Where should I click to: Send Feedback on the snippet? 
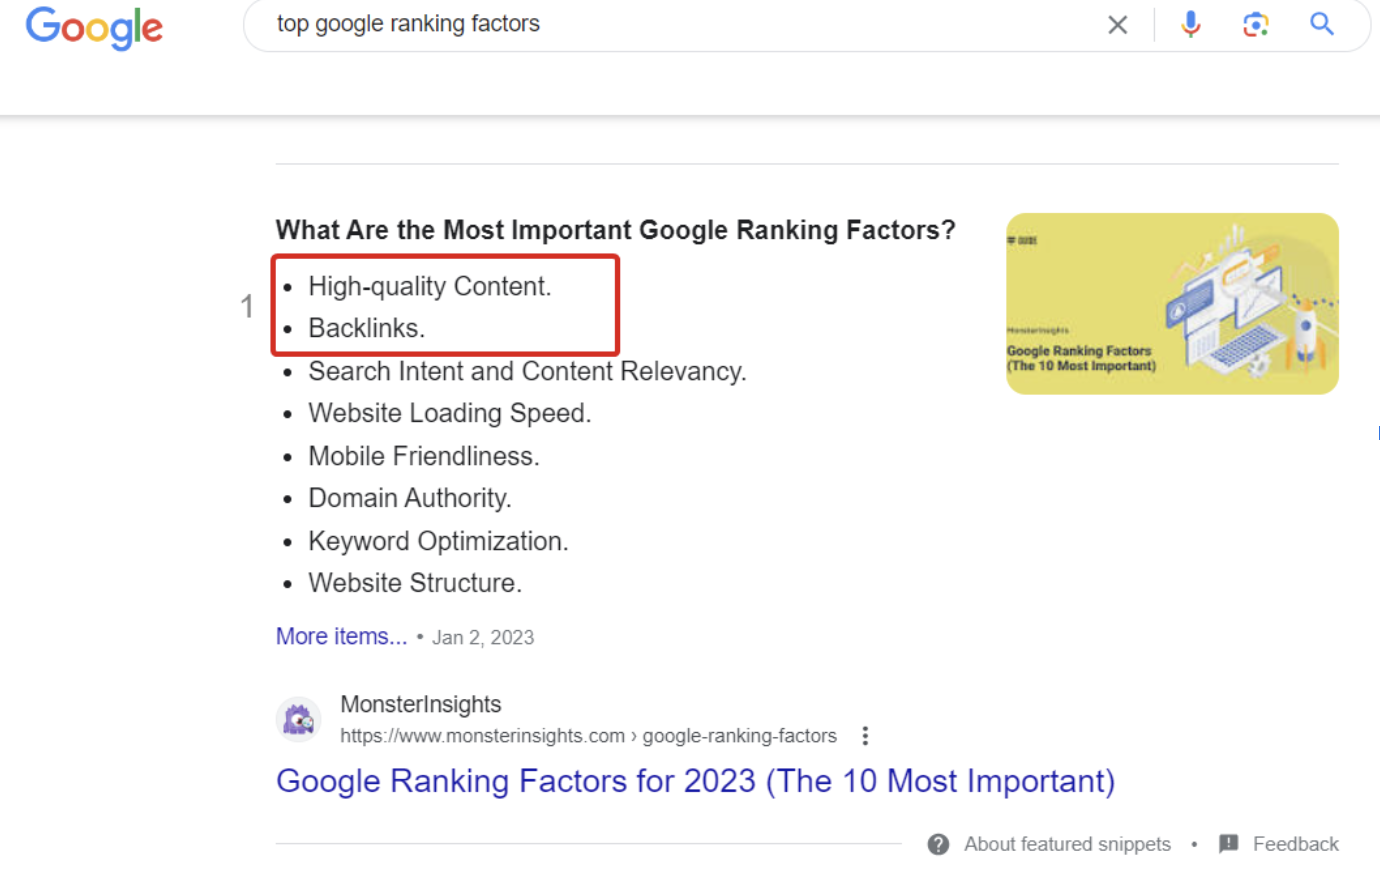point(1295,844)
